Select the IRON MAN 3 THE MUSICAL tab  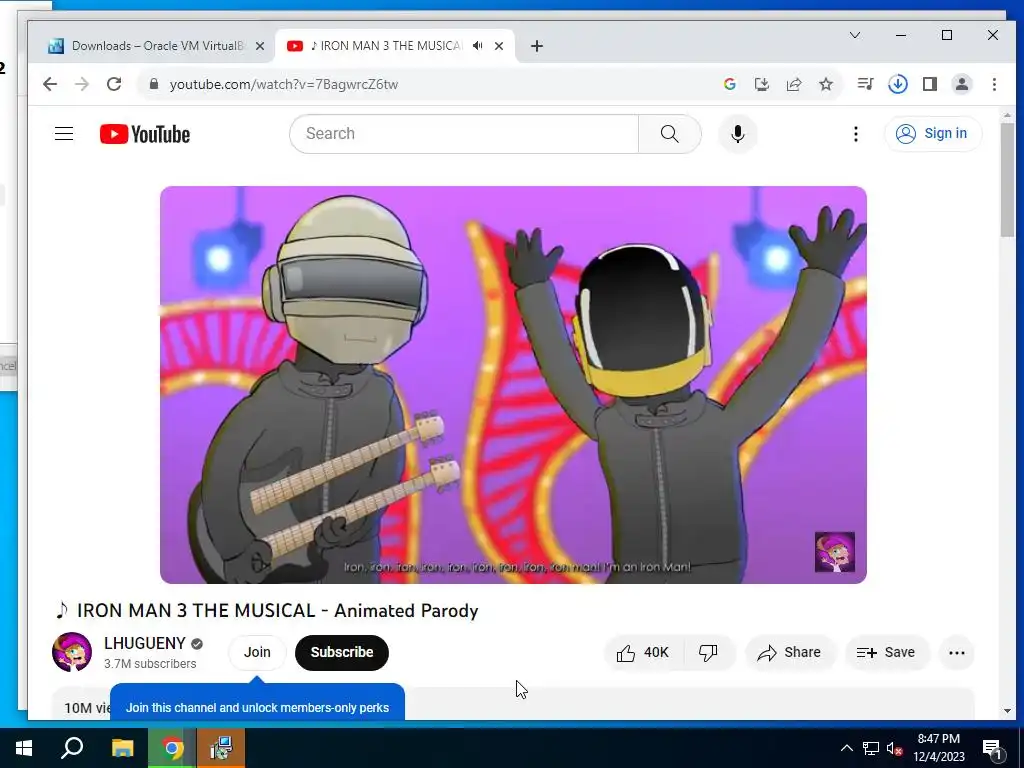(x=385, y=46)
